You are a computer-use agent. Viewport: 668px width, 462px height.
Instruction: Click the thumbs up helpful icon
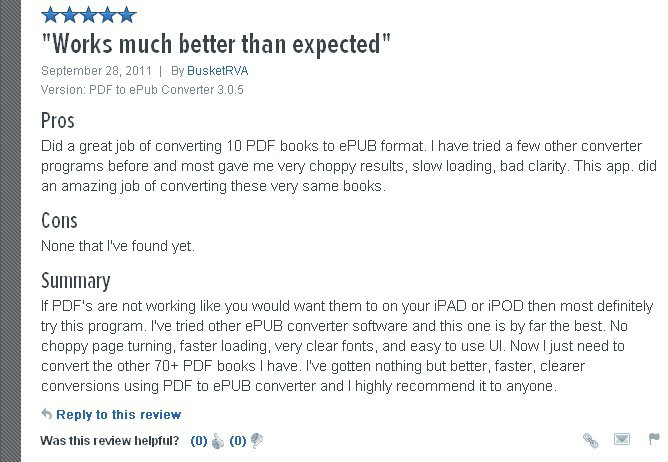click(x=218, y=441)
